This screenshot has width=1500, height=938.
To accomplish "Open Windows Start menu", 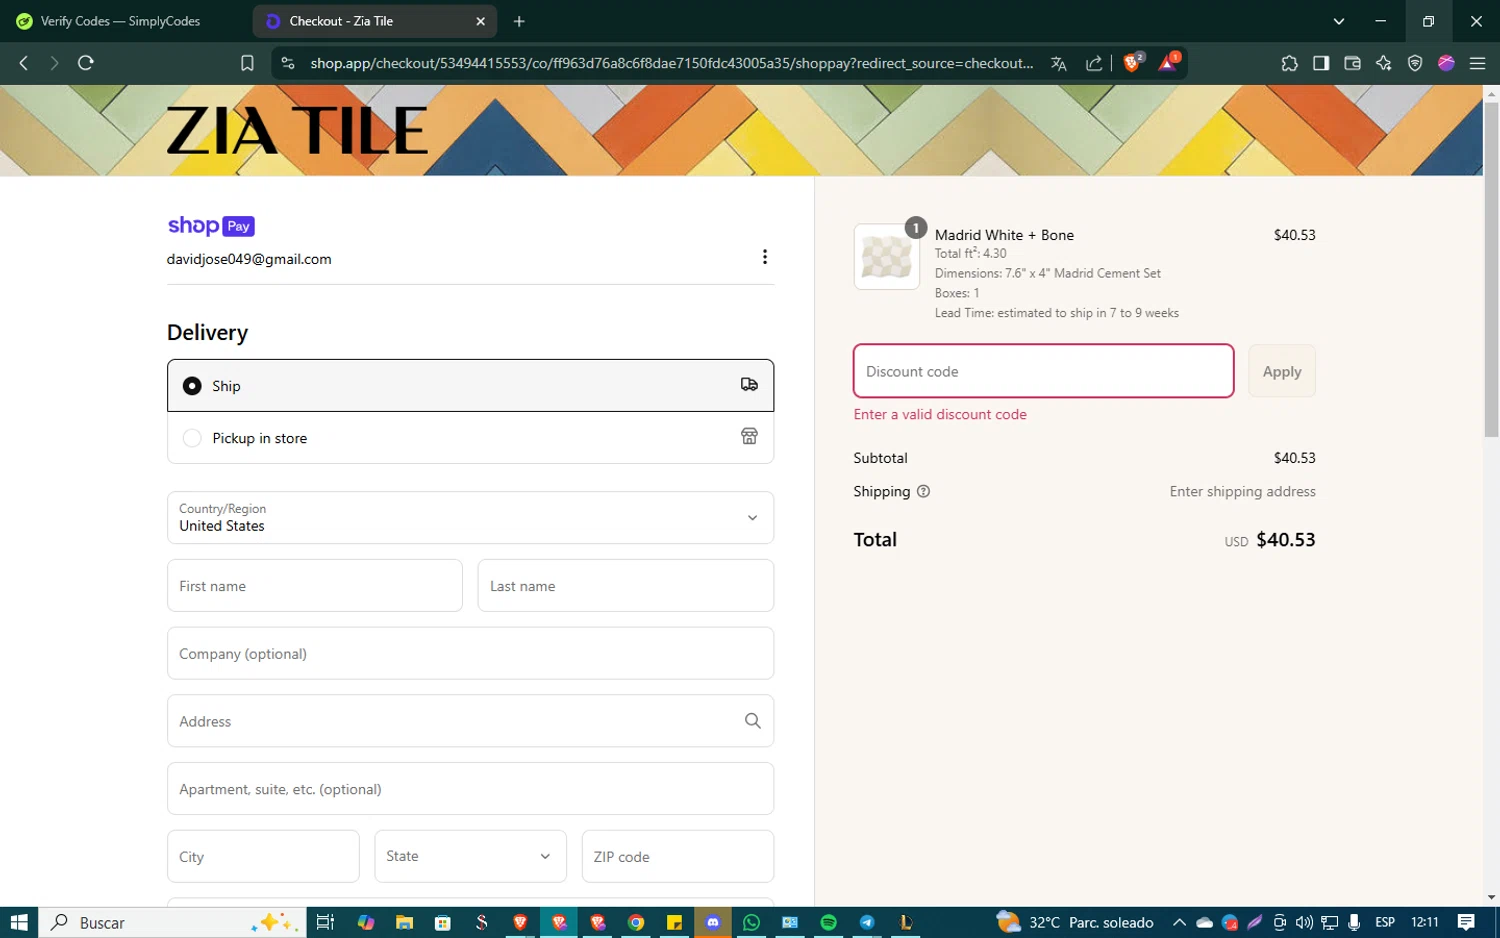I will click(x=18, y=922).
